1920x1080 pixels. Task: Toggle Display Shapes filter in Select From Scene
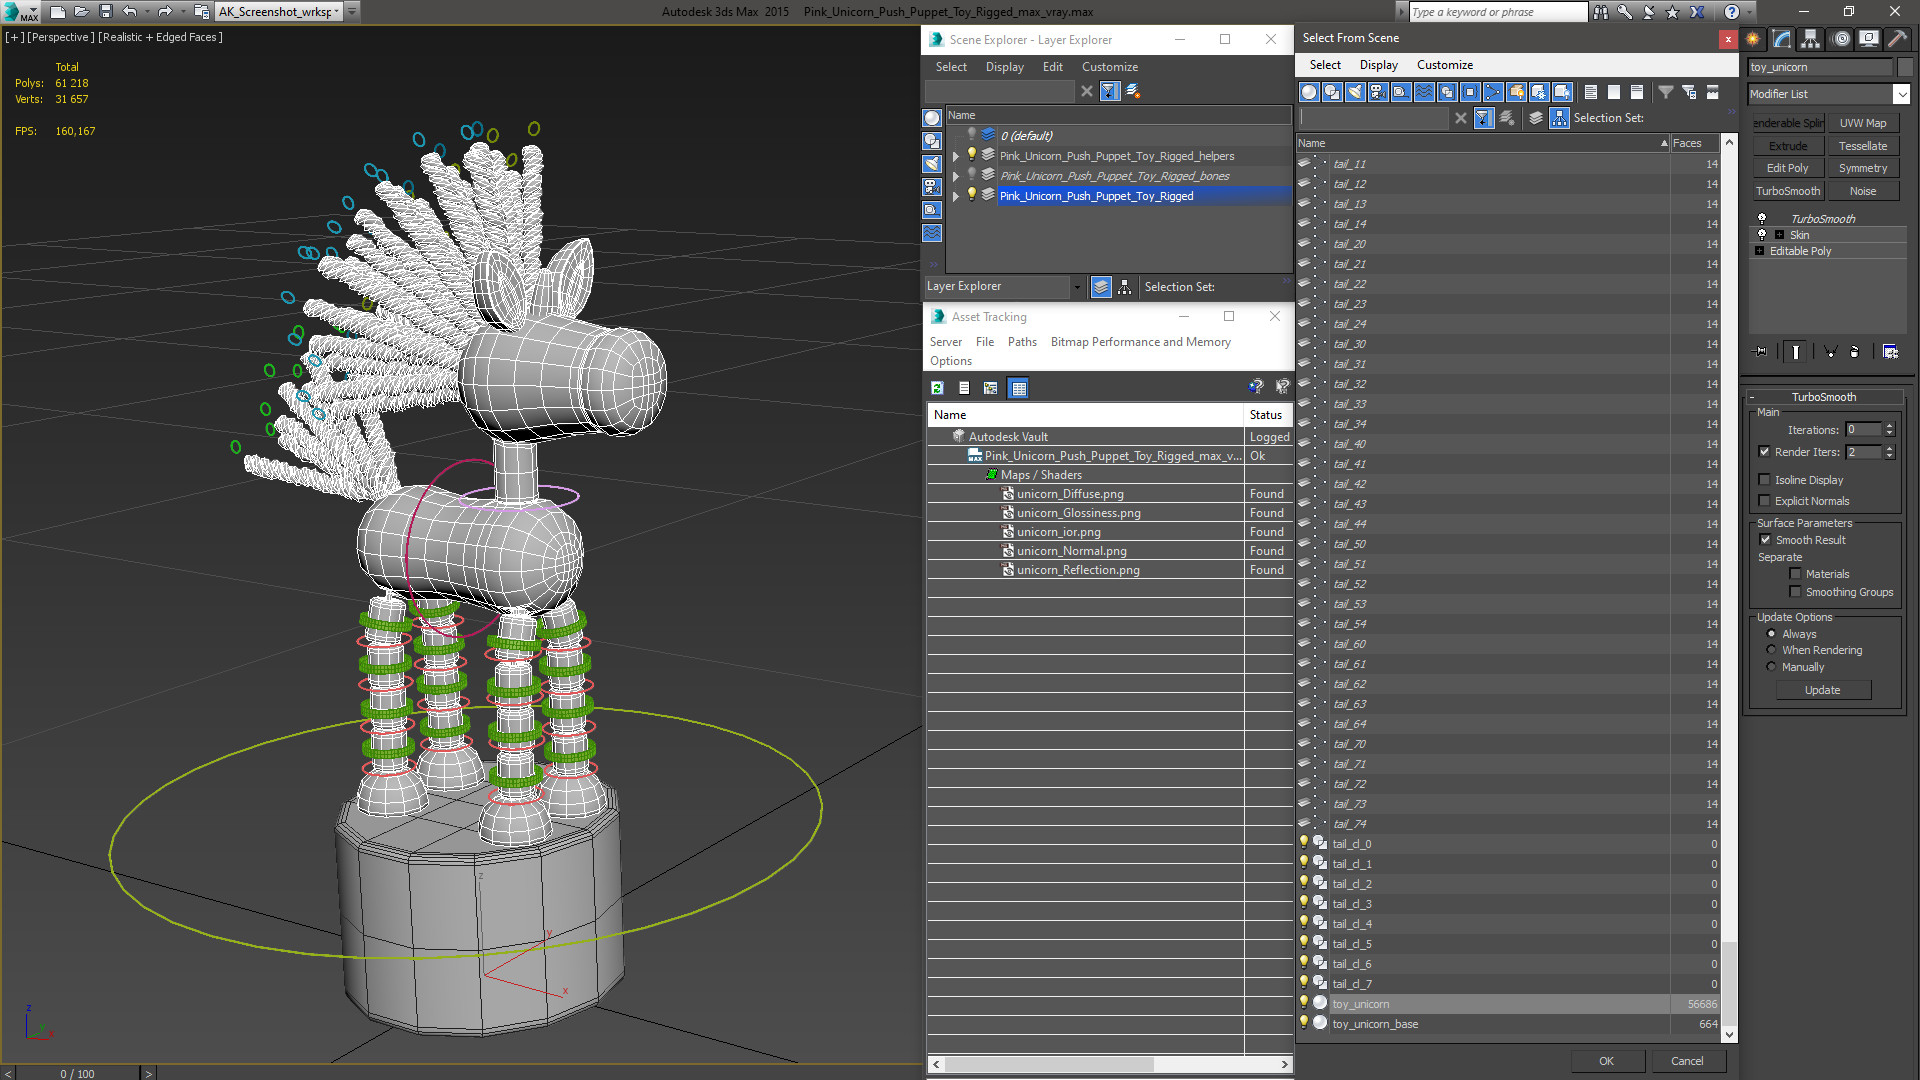[1332, 92]
